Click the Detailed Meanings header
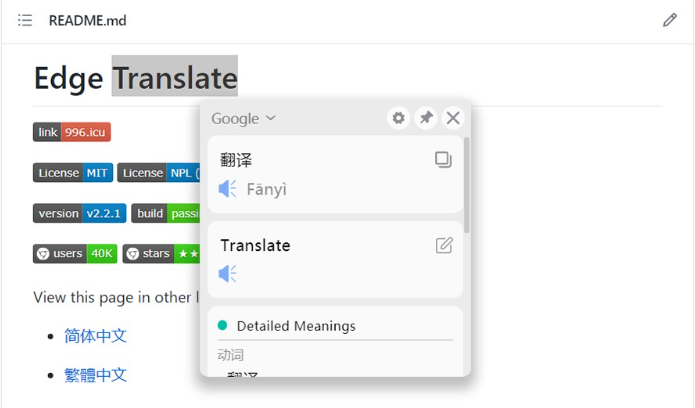Screen dimensions: 695x408 (296, 326)
